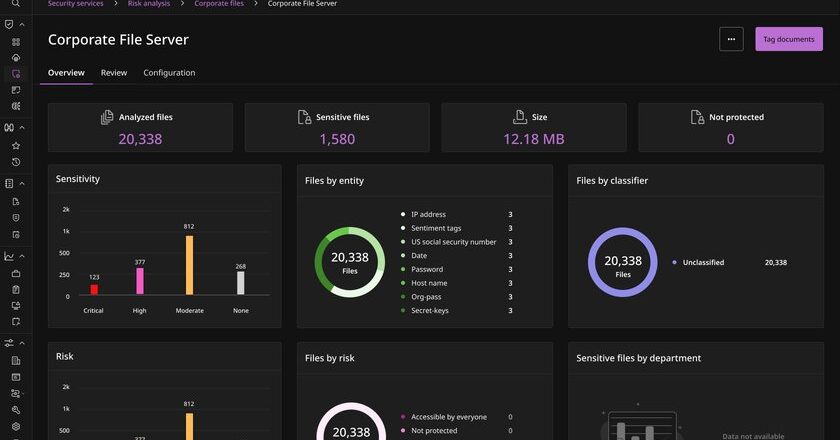Click the 1,580 sensitive files value
The image size is (840, 440).
click(x=337, y=139)
